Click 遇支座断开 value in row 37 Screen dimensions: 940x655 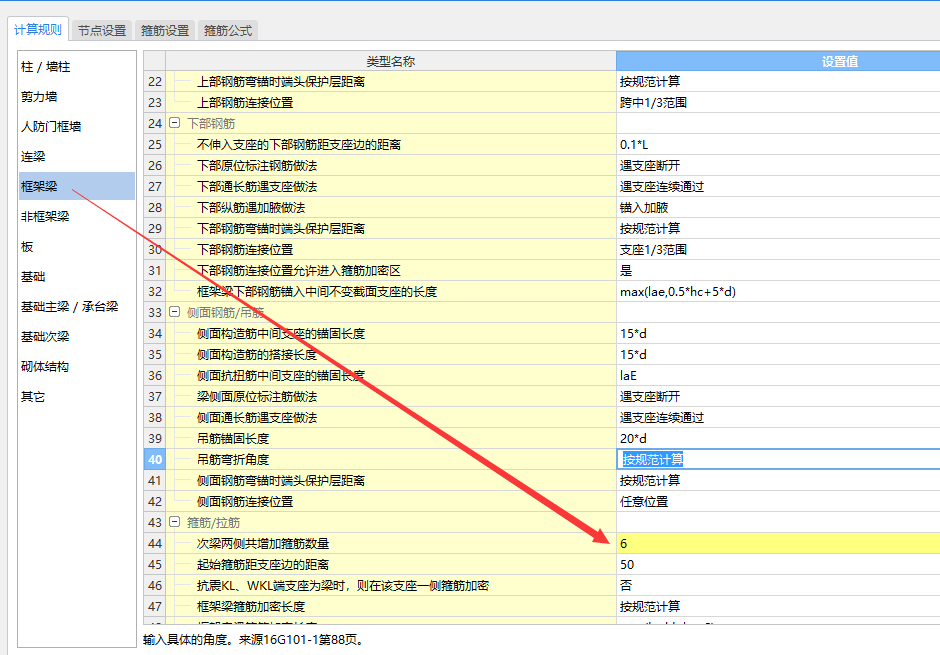tap(778, 396)
